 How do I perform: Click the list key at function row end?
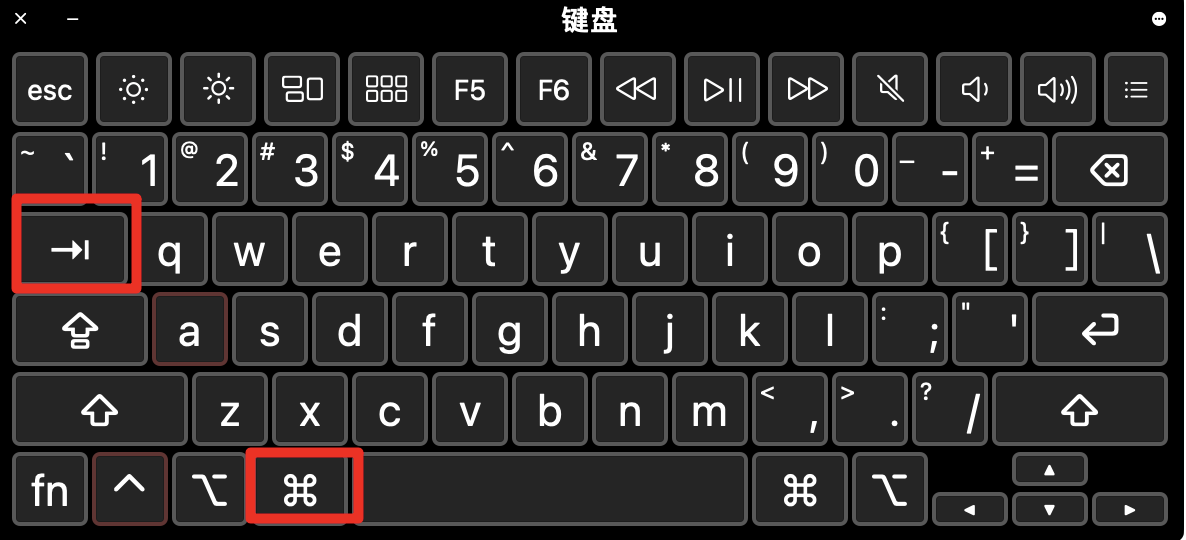pos(1136,89)
